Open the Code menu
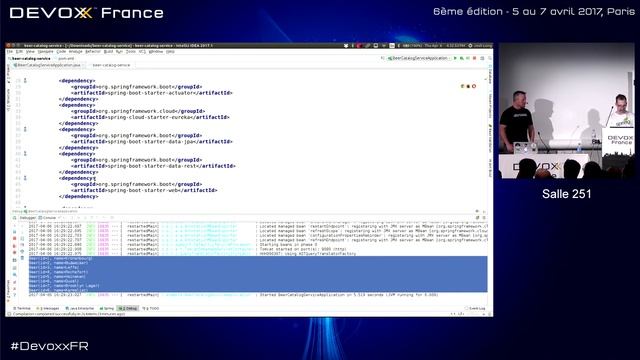 tap(61, 52)
